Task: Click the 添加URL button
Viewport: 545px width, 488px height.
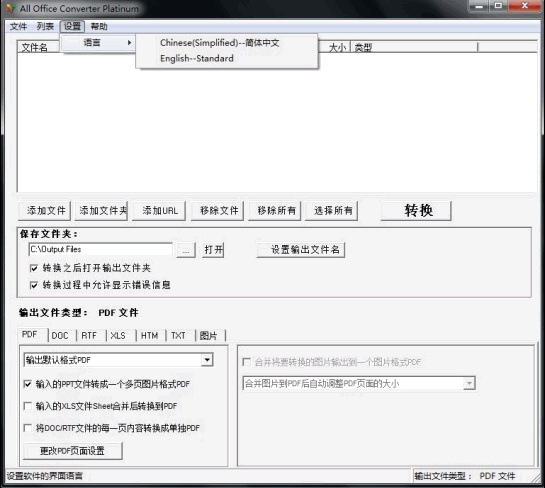Action: click(160, 211)
